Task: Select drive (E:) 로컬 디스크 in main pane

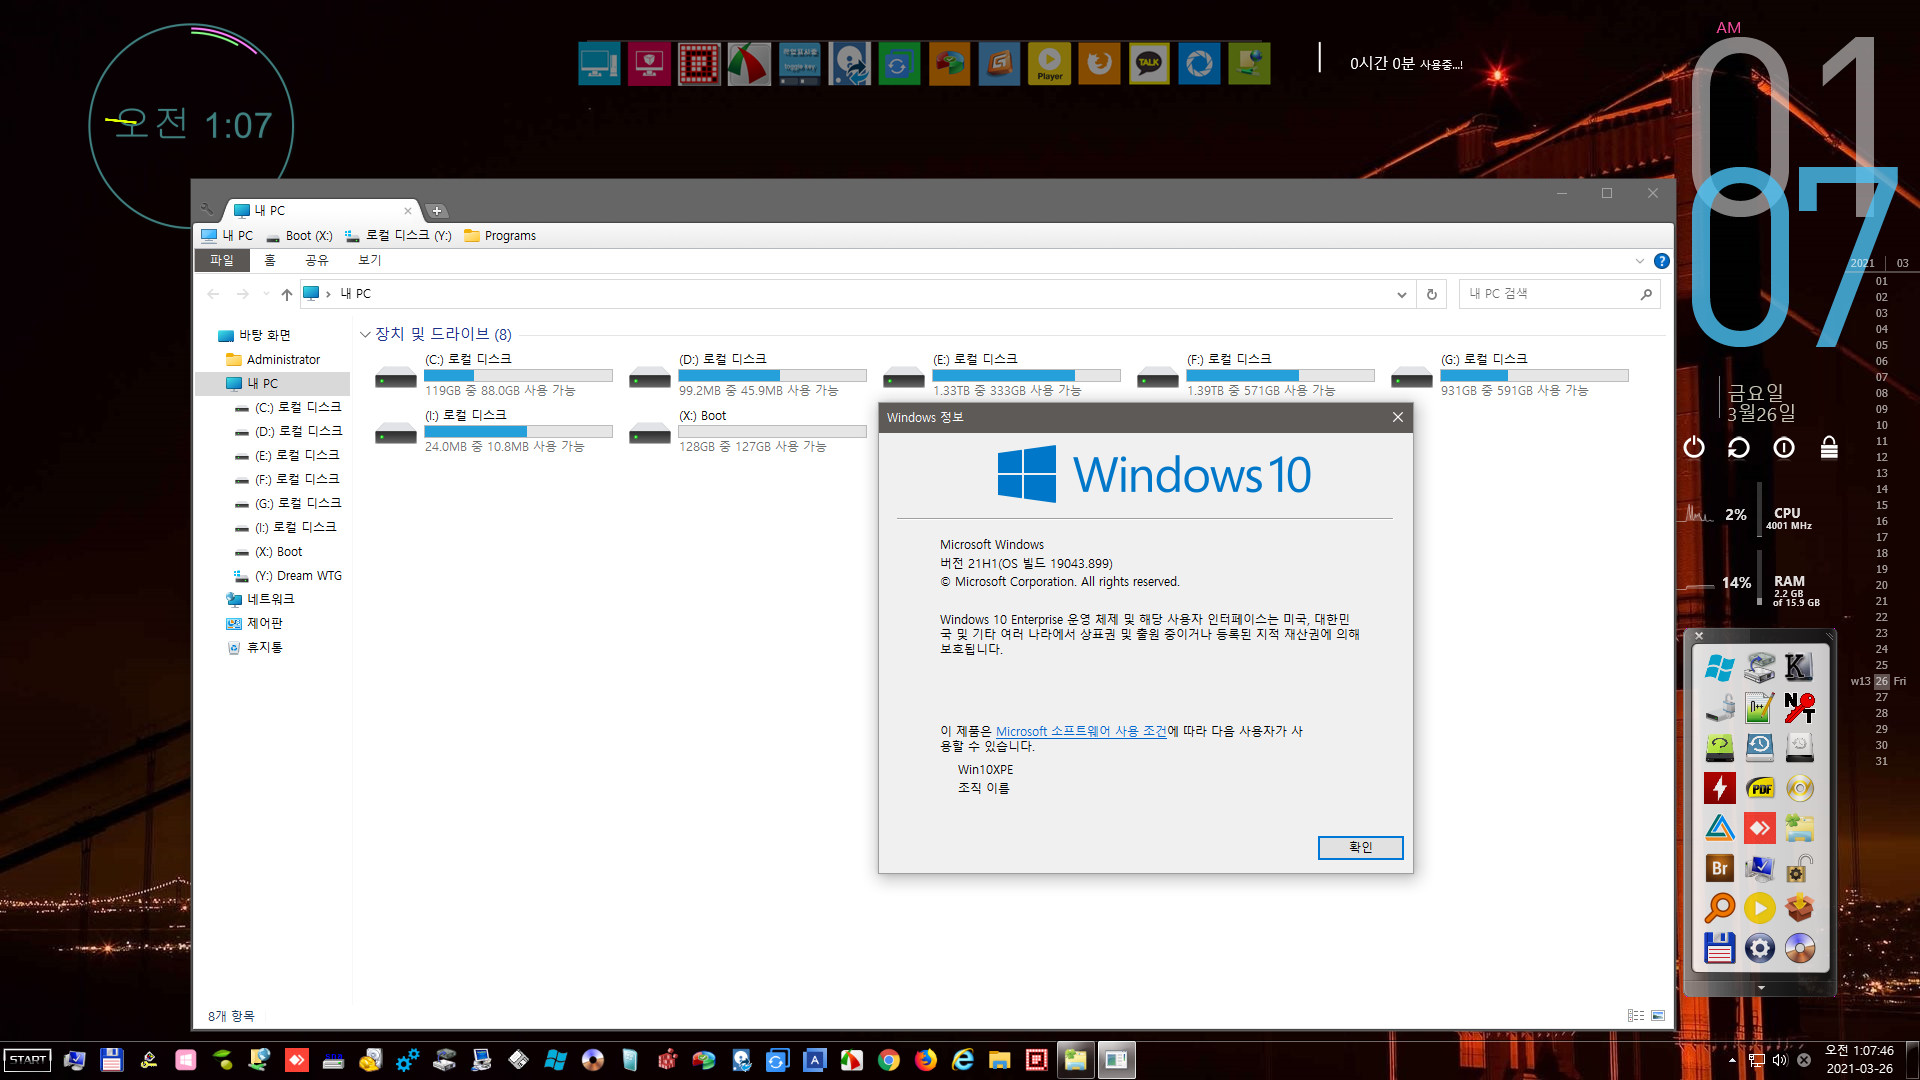Action: coord(1001,374)
